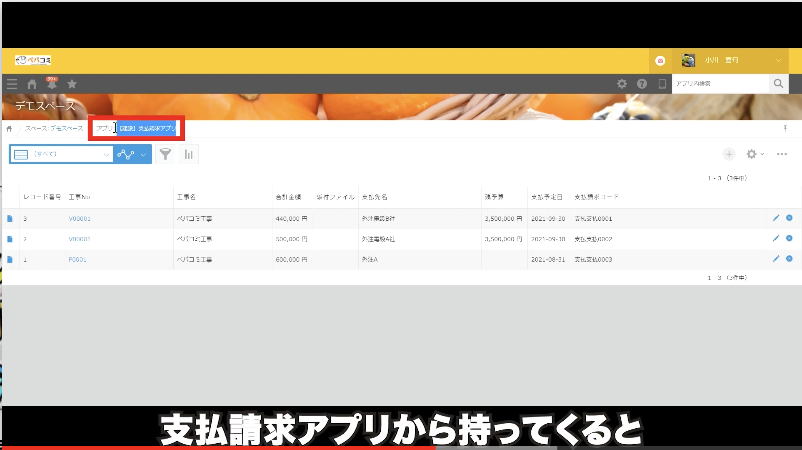
Task: Open the help question mark icon
Action: tap(642, 84)
